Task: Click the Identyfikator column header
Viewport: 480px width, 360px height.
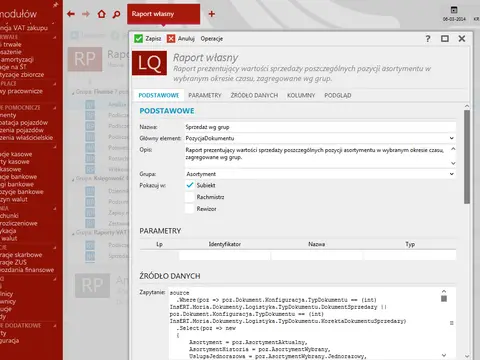Action: (x=225, y=244)
